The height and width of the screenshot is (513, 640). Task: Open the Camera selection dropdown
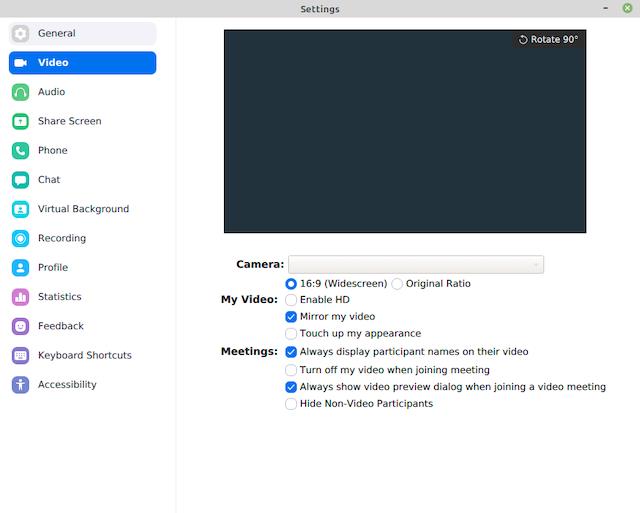[416, 264]
